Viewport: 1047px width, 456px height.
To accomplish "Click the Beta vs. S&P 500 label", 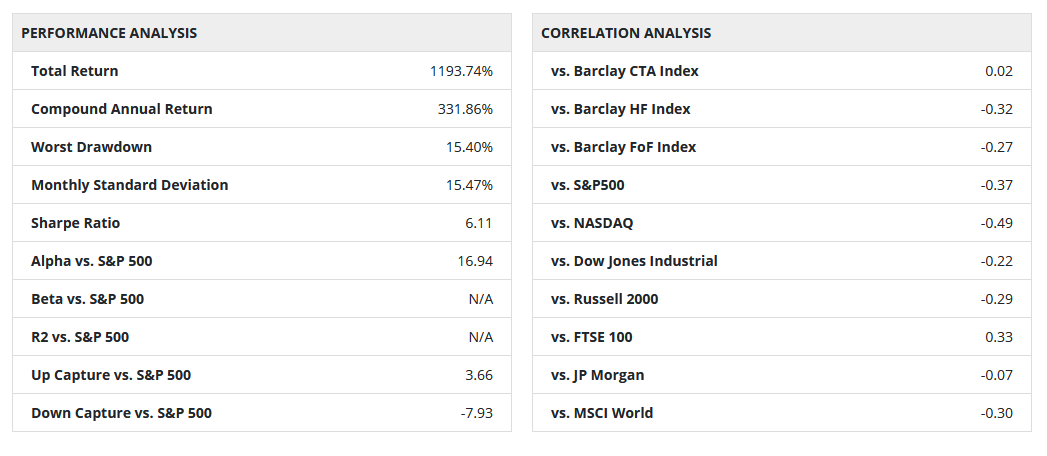I will pyautogui.click(x=88, y=299).
